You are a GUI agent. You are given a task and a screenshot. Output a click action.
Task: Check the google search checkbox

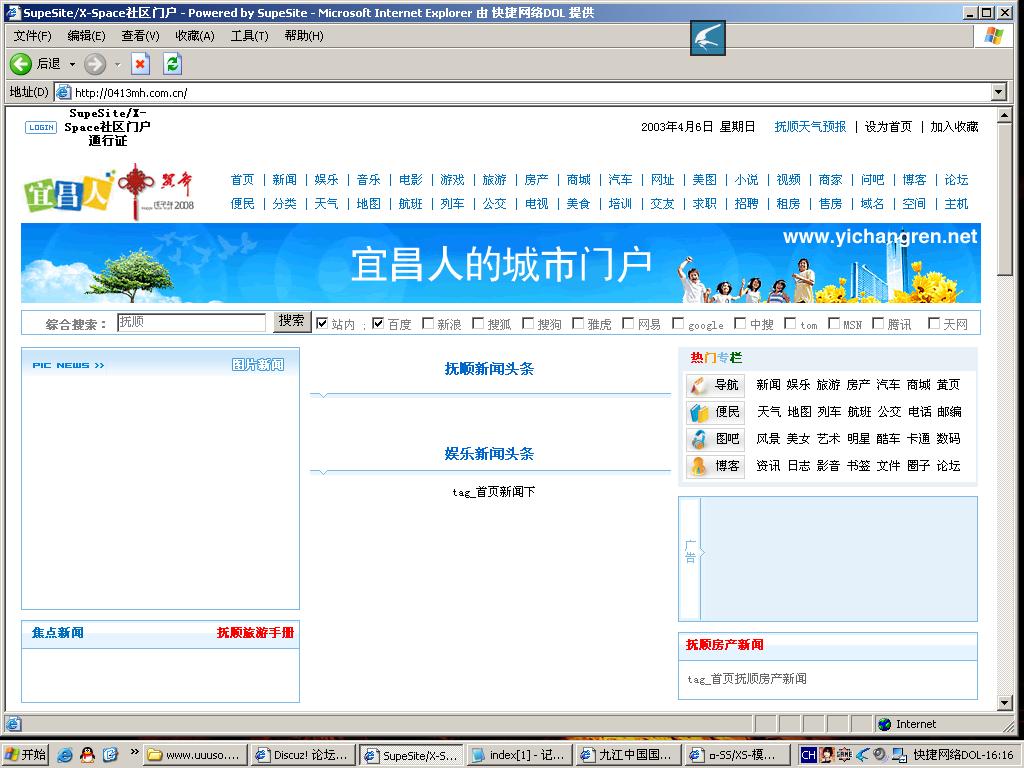tap(679, 323)
